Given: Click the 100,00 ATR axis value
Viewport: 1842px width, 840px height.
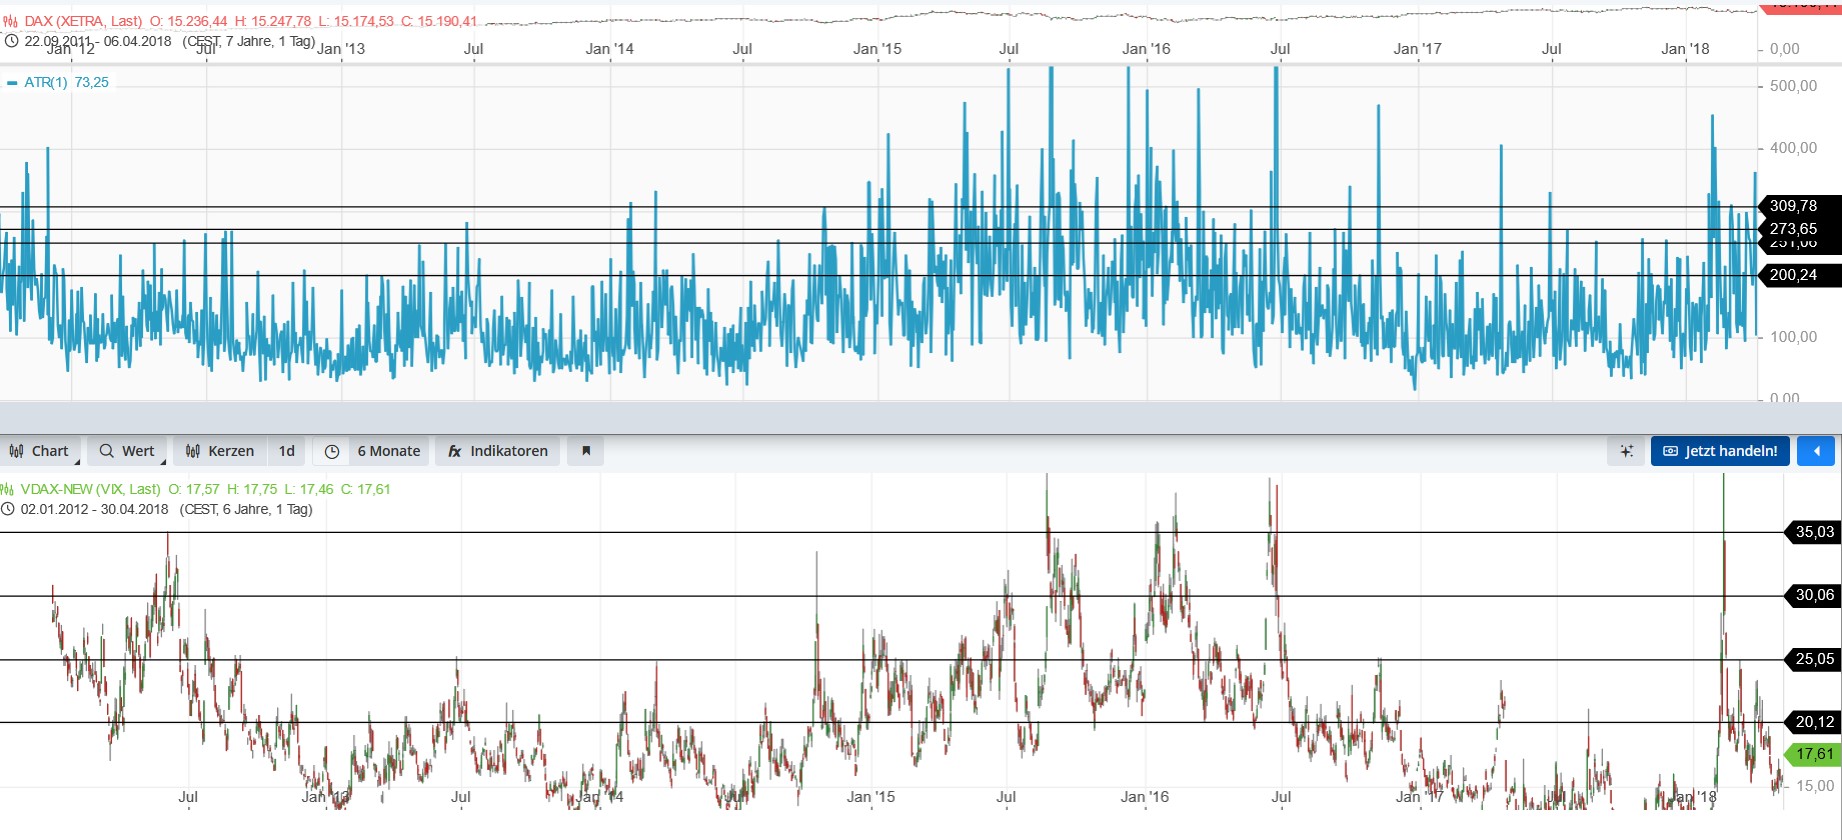Looking at the screenshot, I should click(x=1794, y=337).
